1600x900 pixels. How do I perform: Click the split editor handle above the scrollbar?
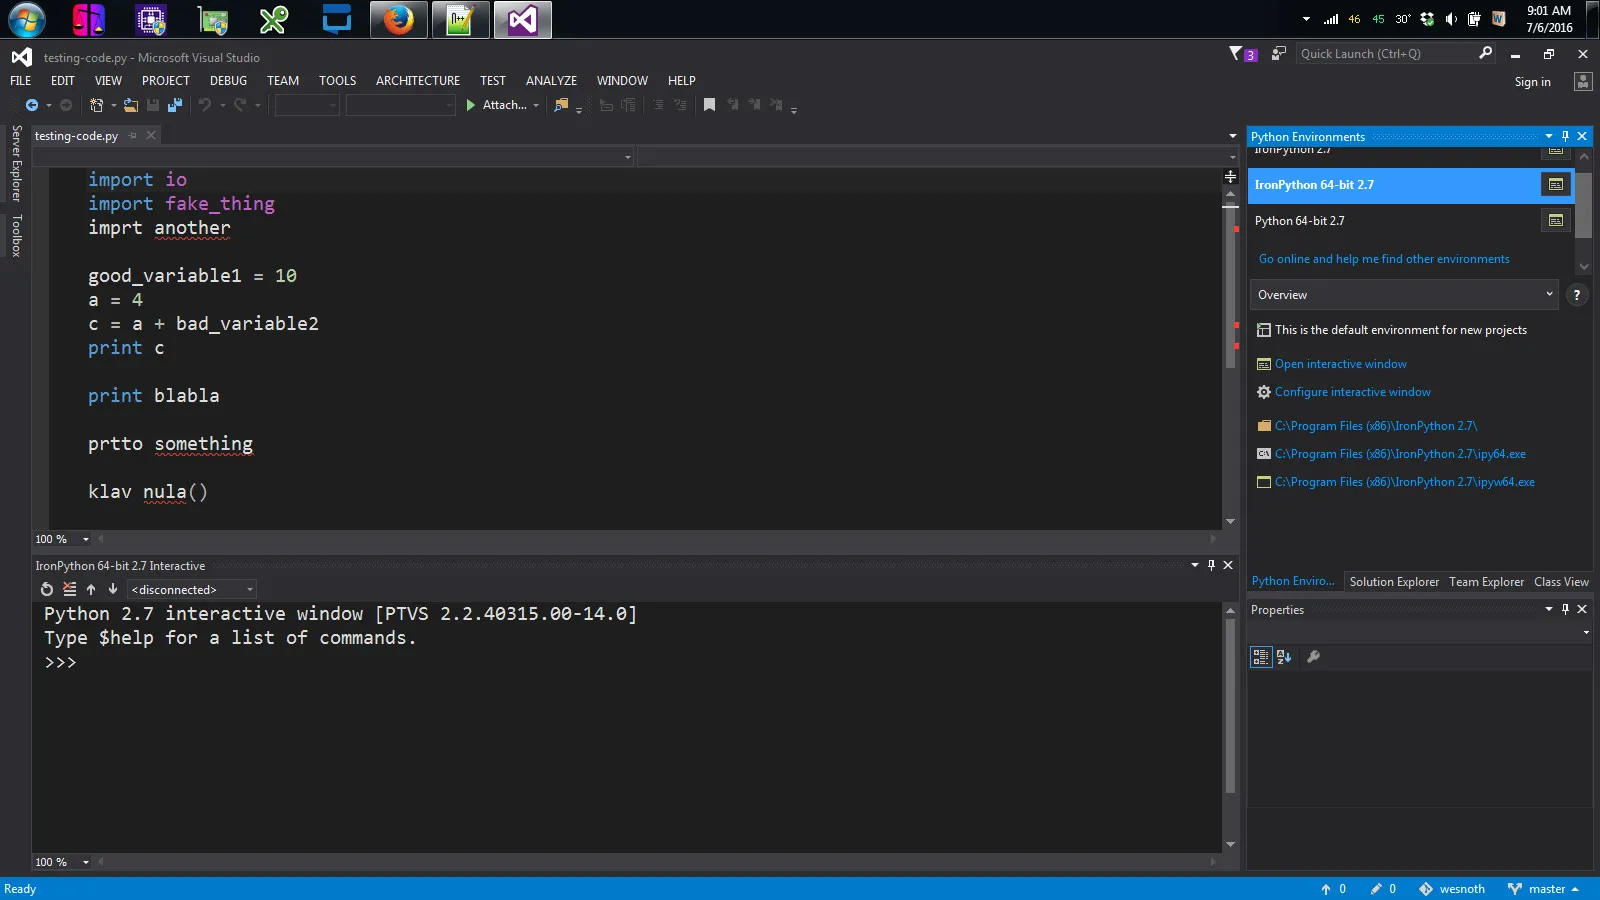(x=1230, y=176)
